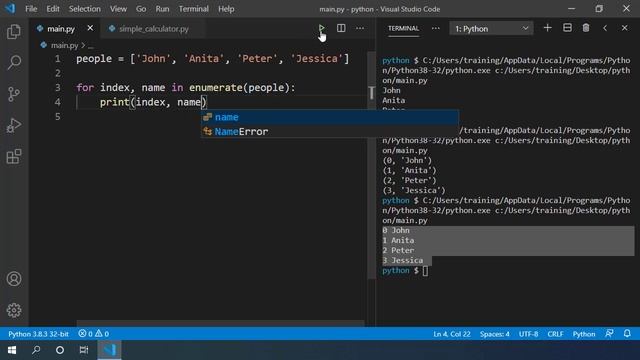Screen dimensions: 640x360
Task: Change encoding via UTF-8
Action: (528, 333)
